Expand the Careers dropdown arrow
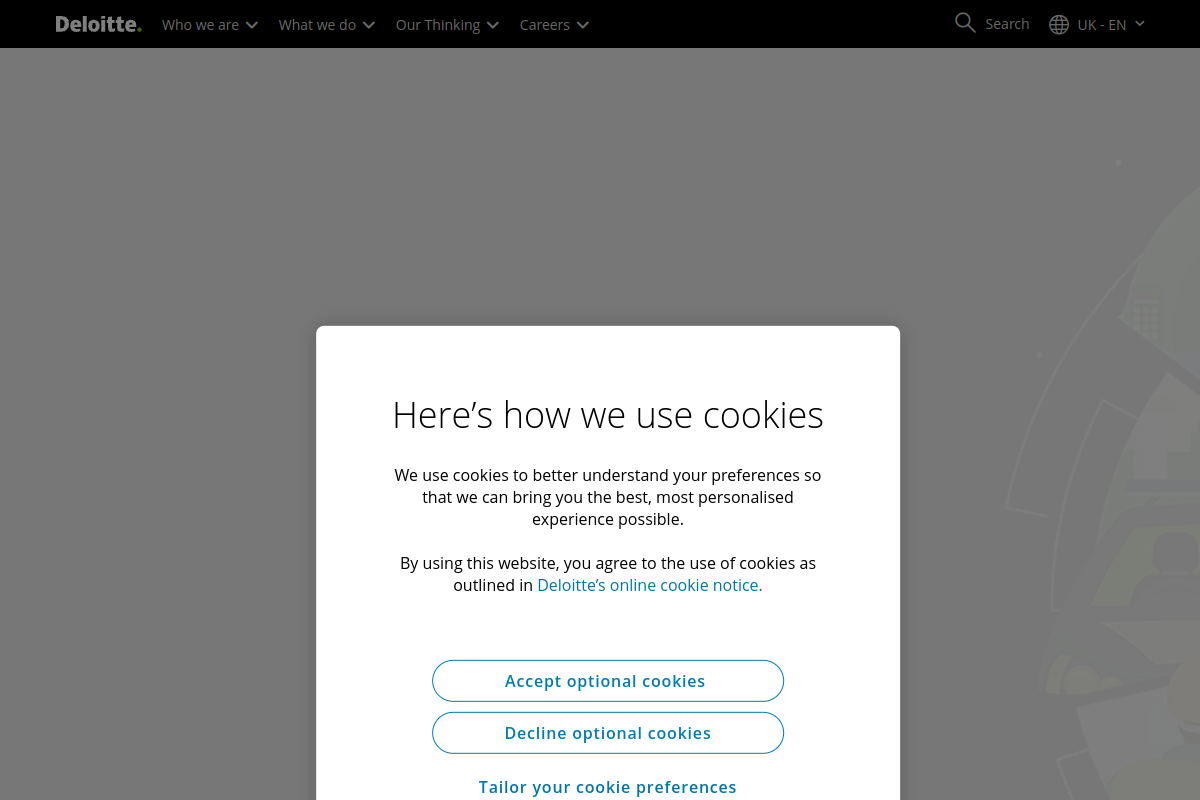This screenshot has width=1200, height=800. (582, 24)
